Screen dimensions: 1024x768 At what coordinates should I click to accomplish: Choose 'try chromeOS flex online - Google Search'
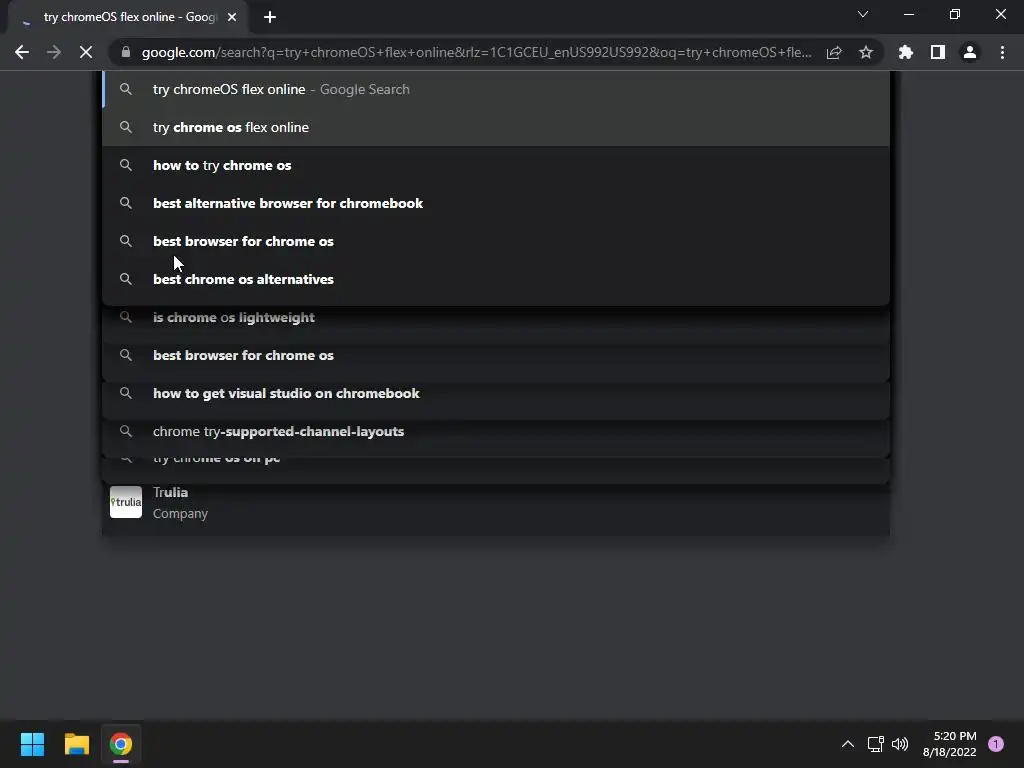tap(496, 89)
